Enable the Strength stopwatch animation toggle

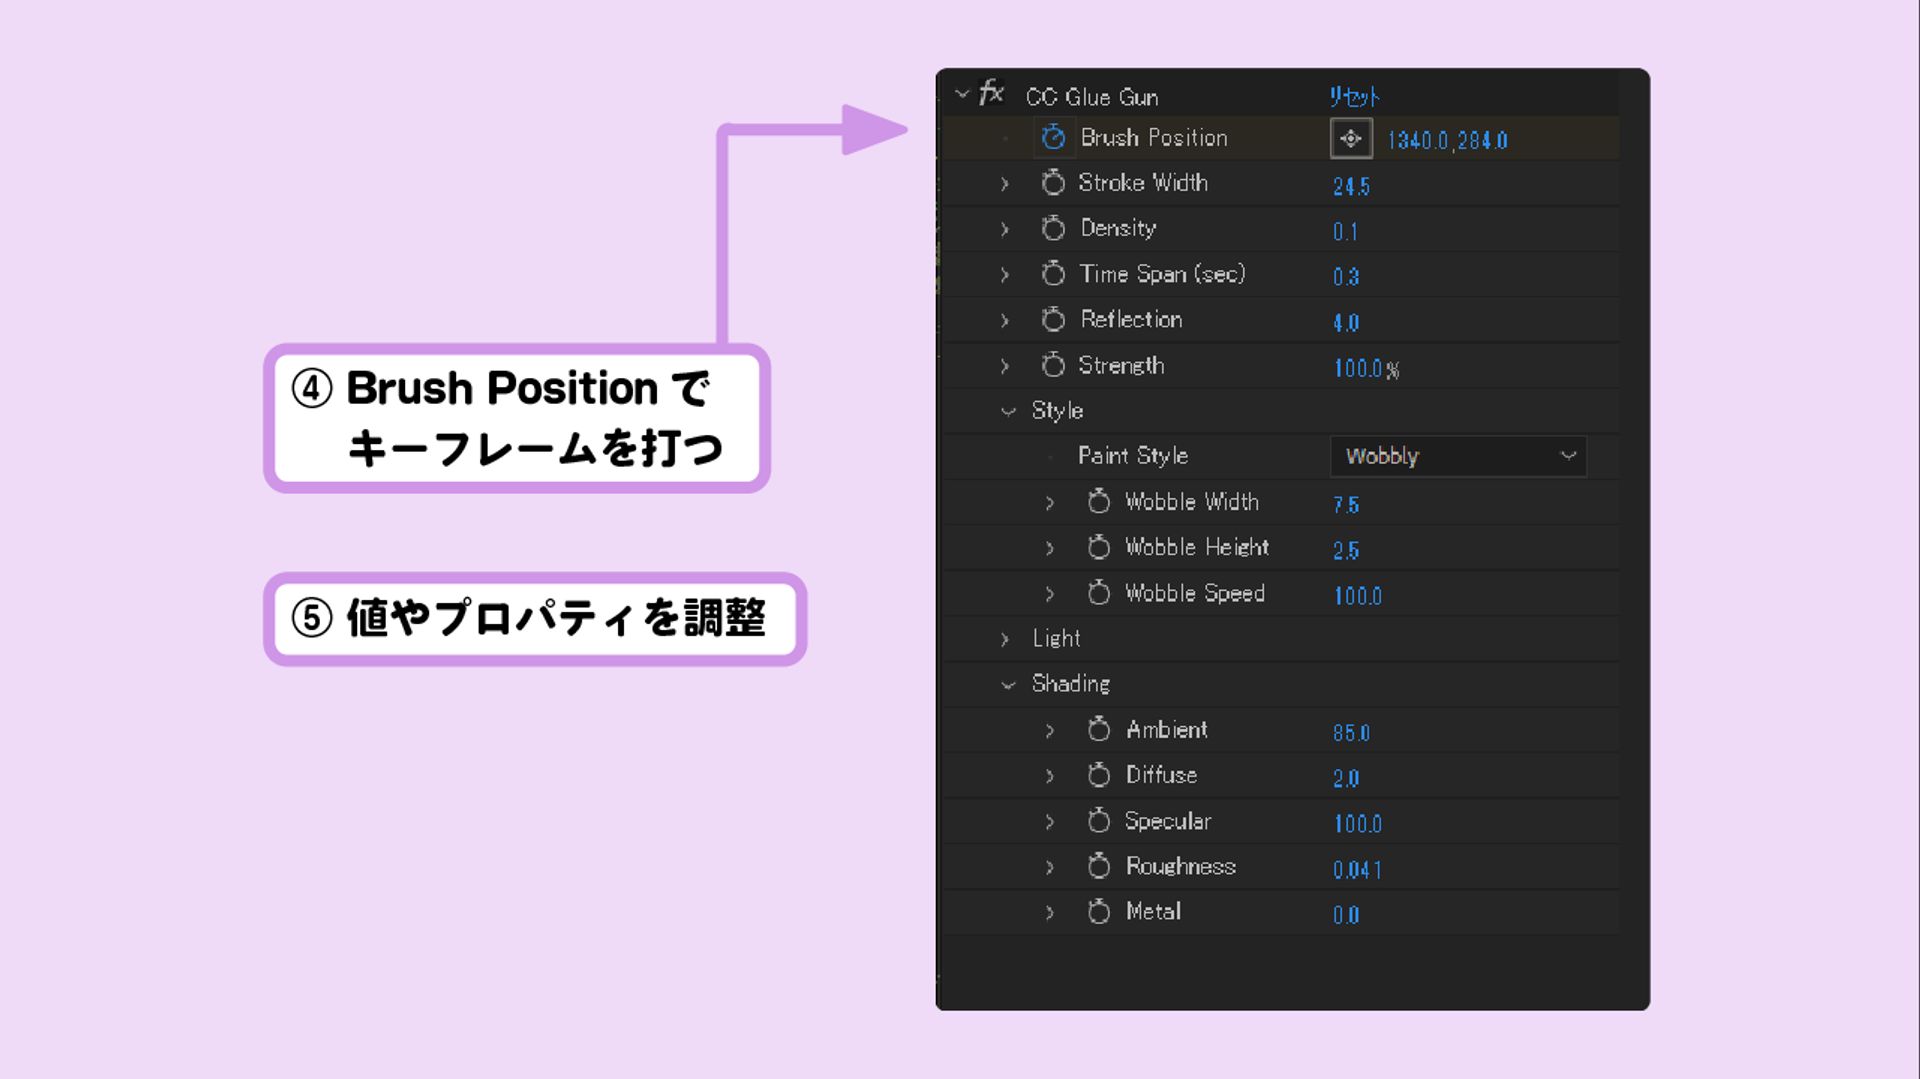(1053, 366)
